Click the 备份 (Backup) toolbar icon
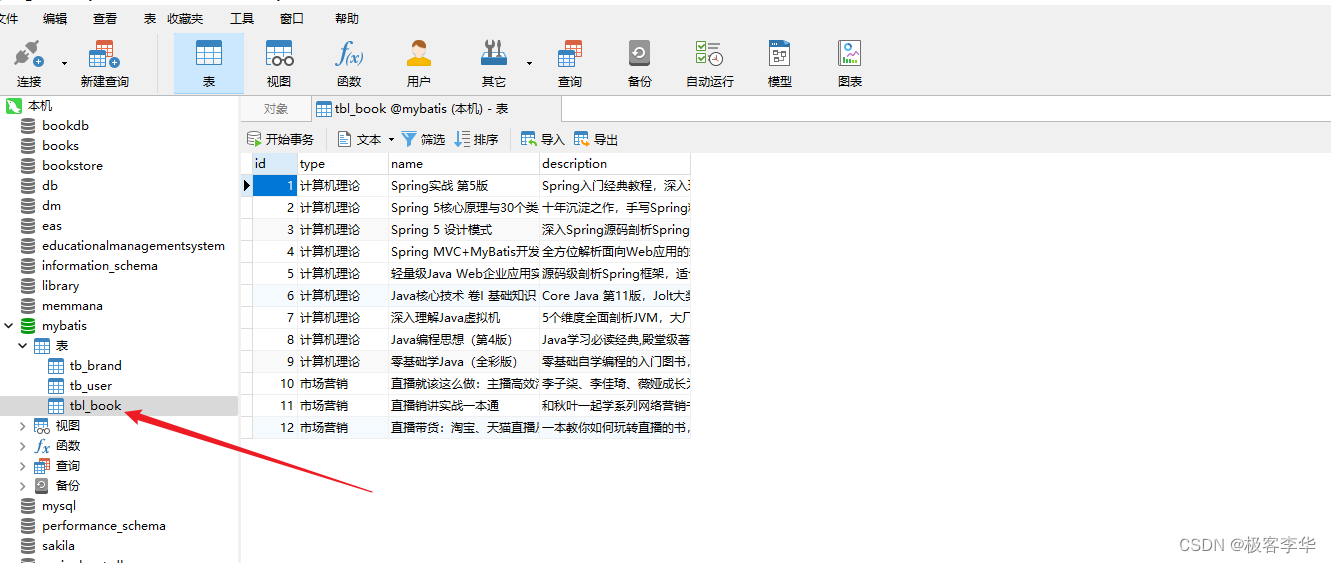1331x563 pixels. (640, 64)
